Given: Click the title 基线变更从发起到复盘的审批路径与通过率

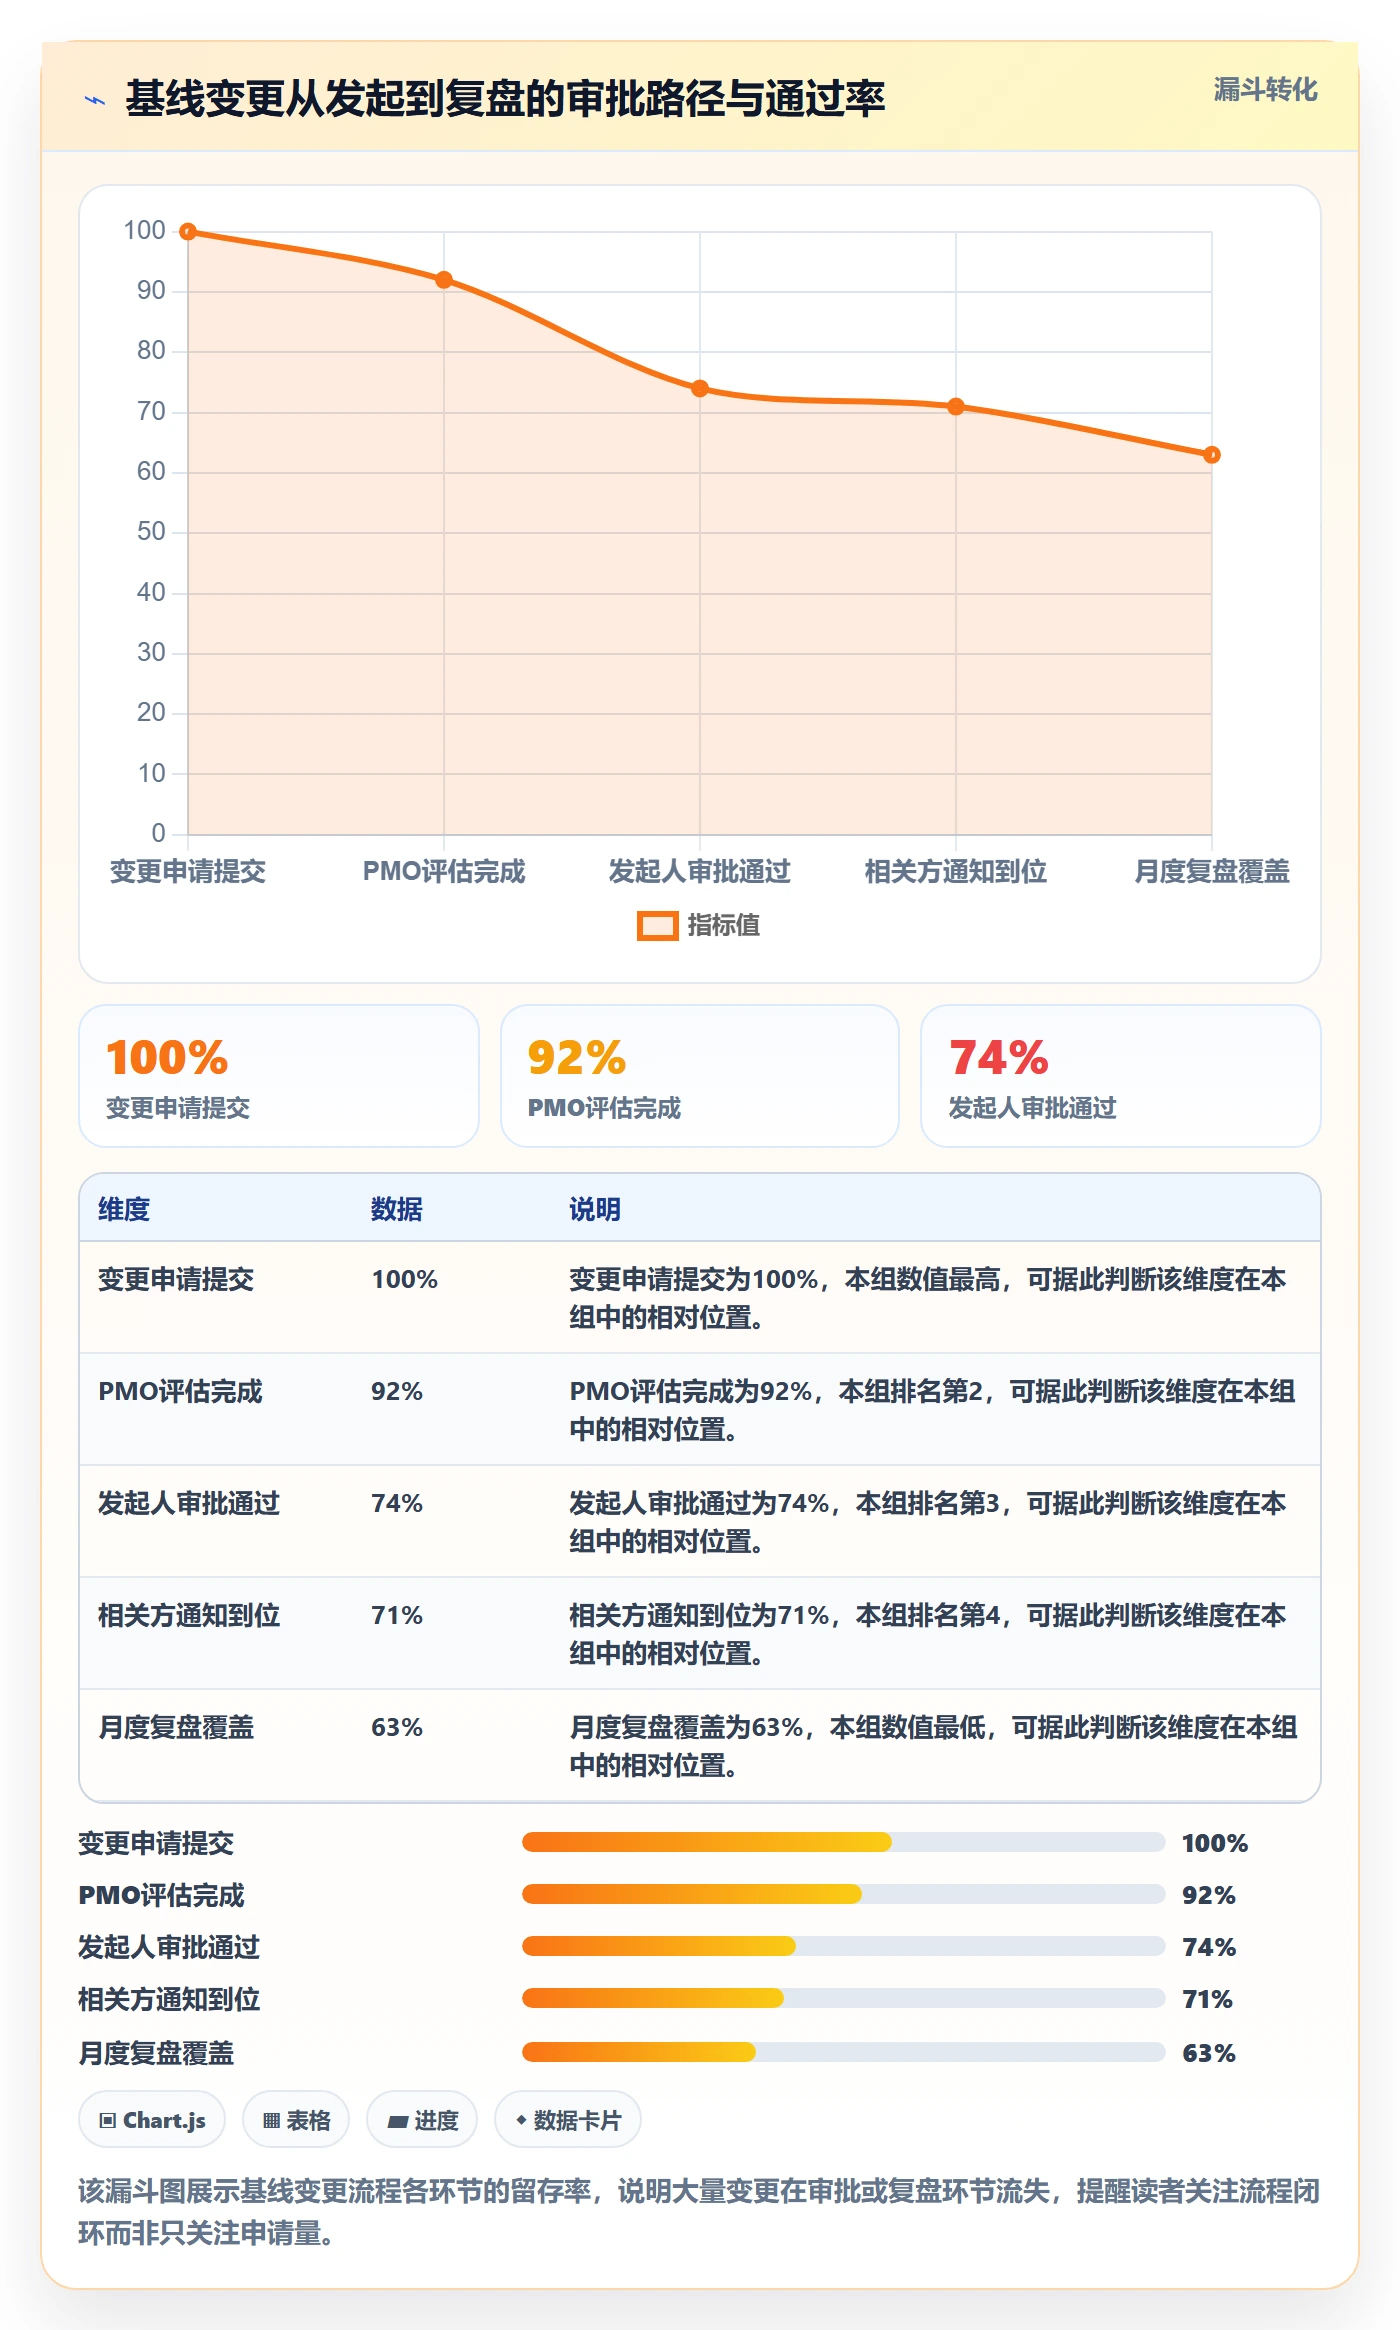Looking at the screenshot, I should [x=505, y=99].
